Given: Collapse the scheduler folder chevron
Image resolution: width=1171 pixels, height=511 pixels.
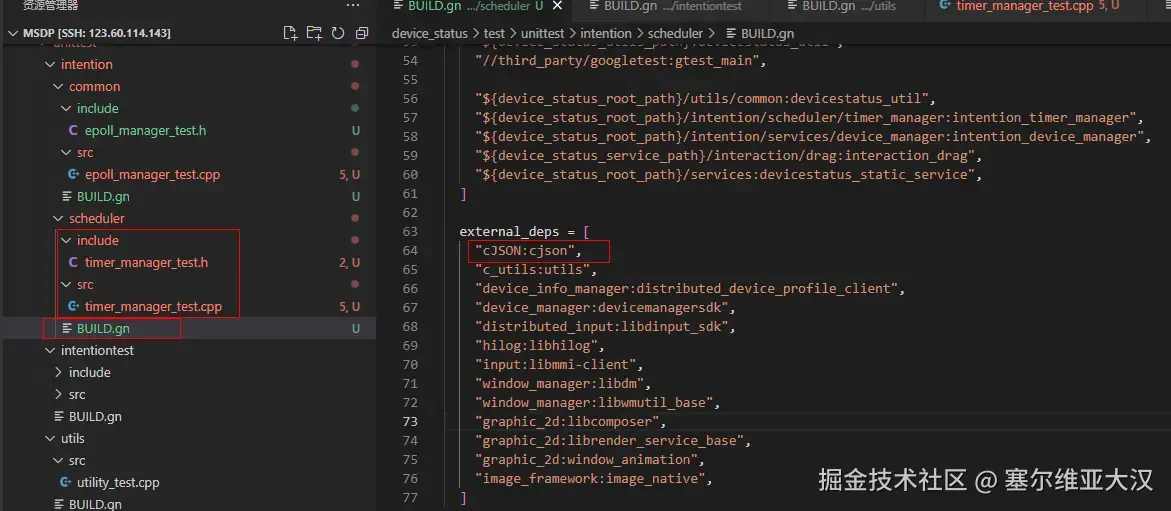Looking at the screenshot, I should 58,219.
